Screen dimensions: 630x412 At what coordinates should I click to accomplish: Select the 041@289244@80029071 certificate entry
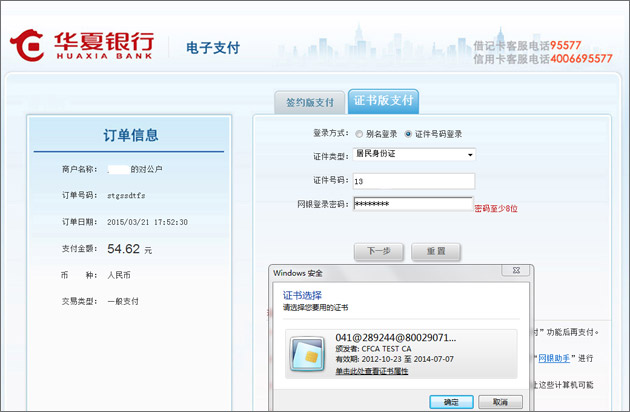(x=401, y=354)
